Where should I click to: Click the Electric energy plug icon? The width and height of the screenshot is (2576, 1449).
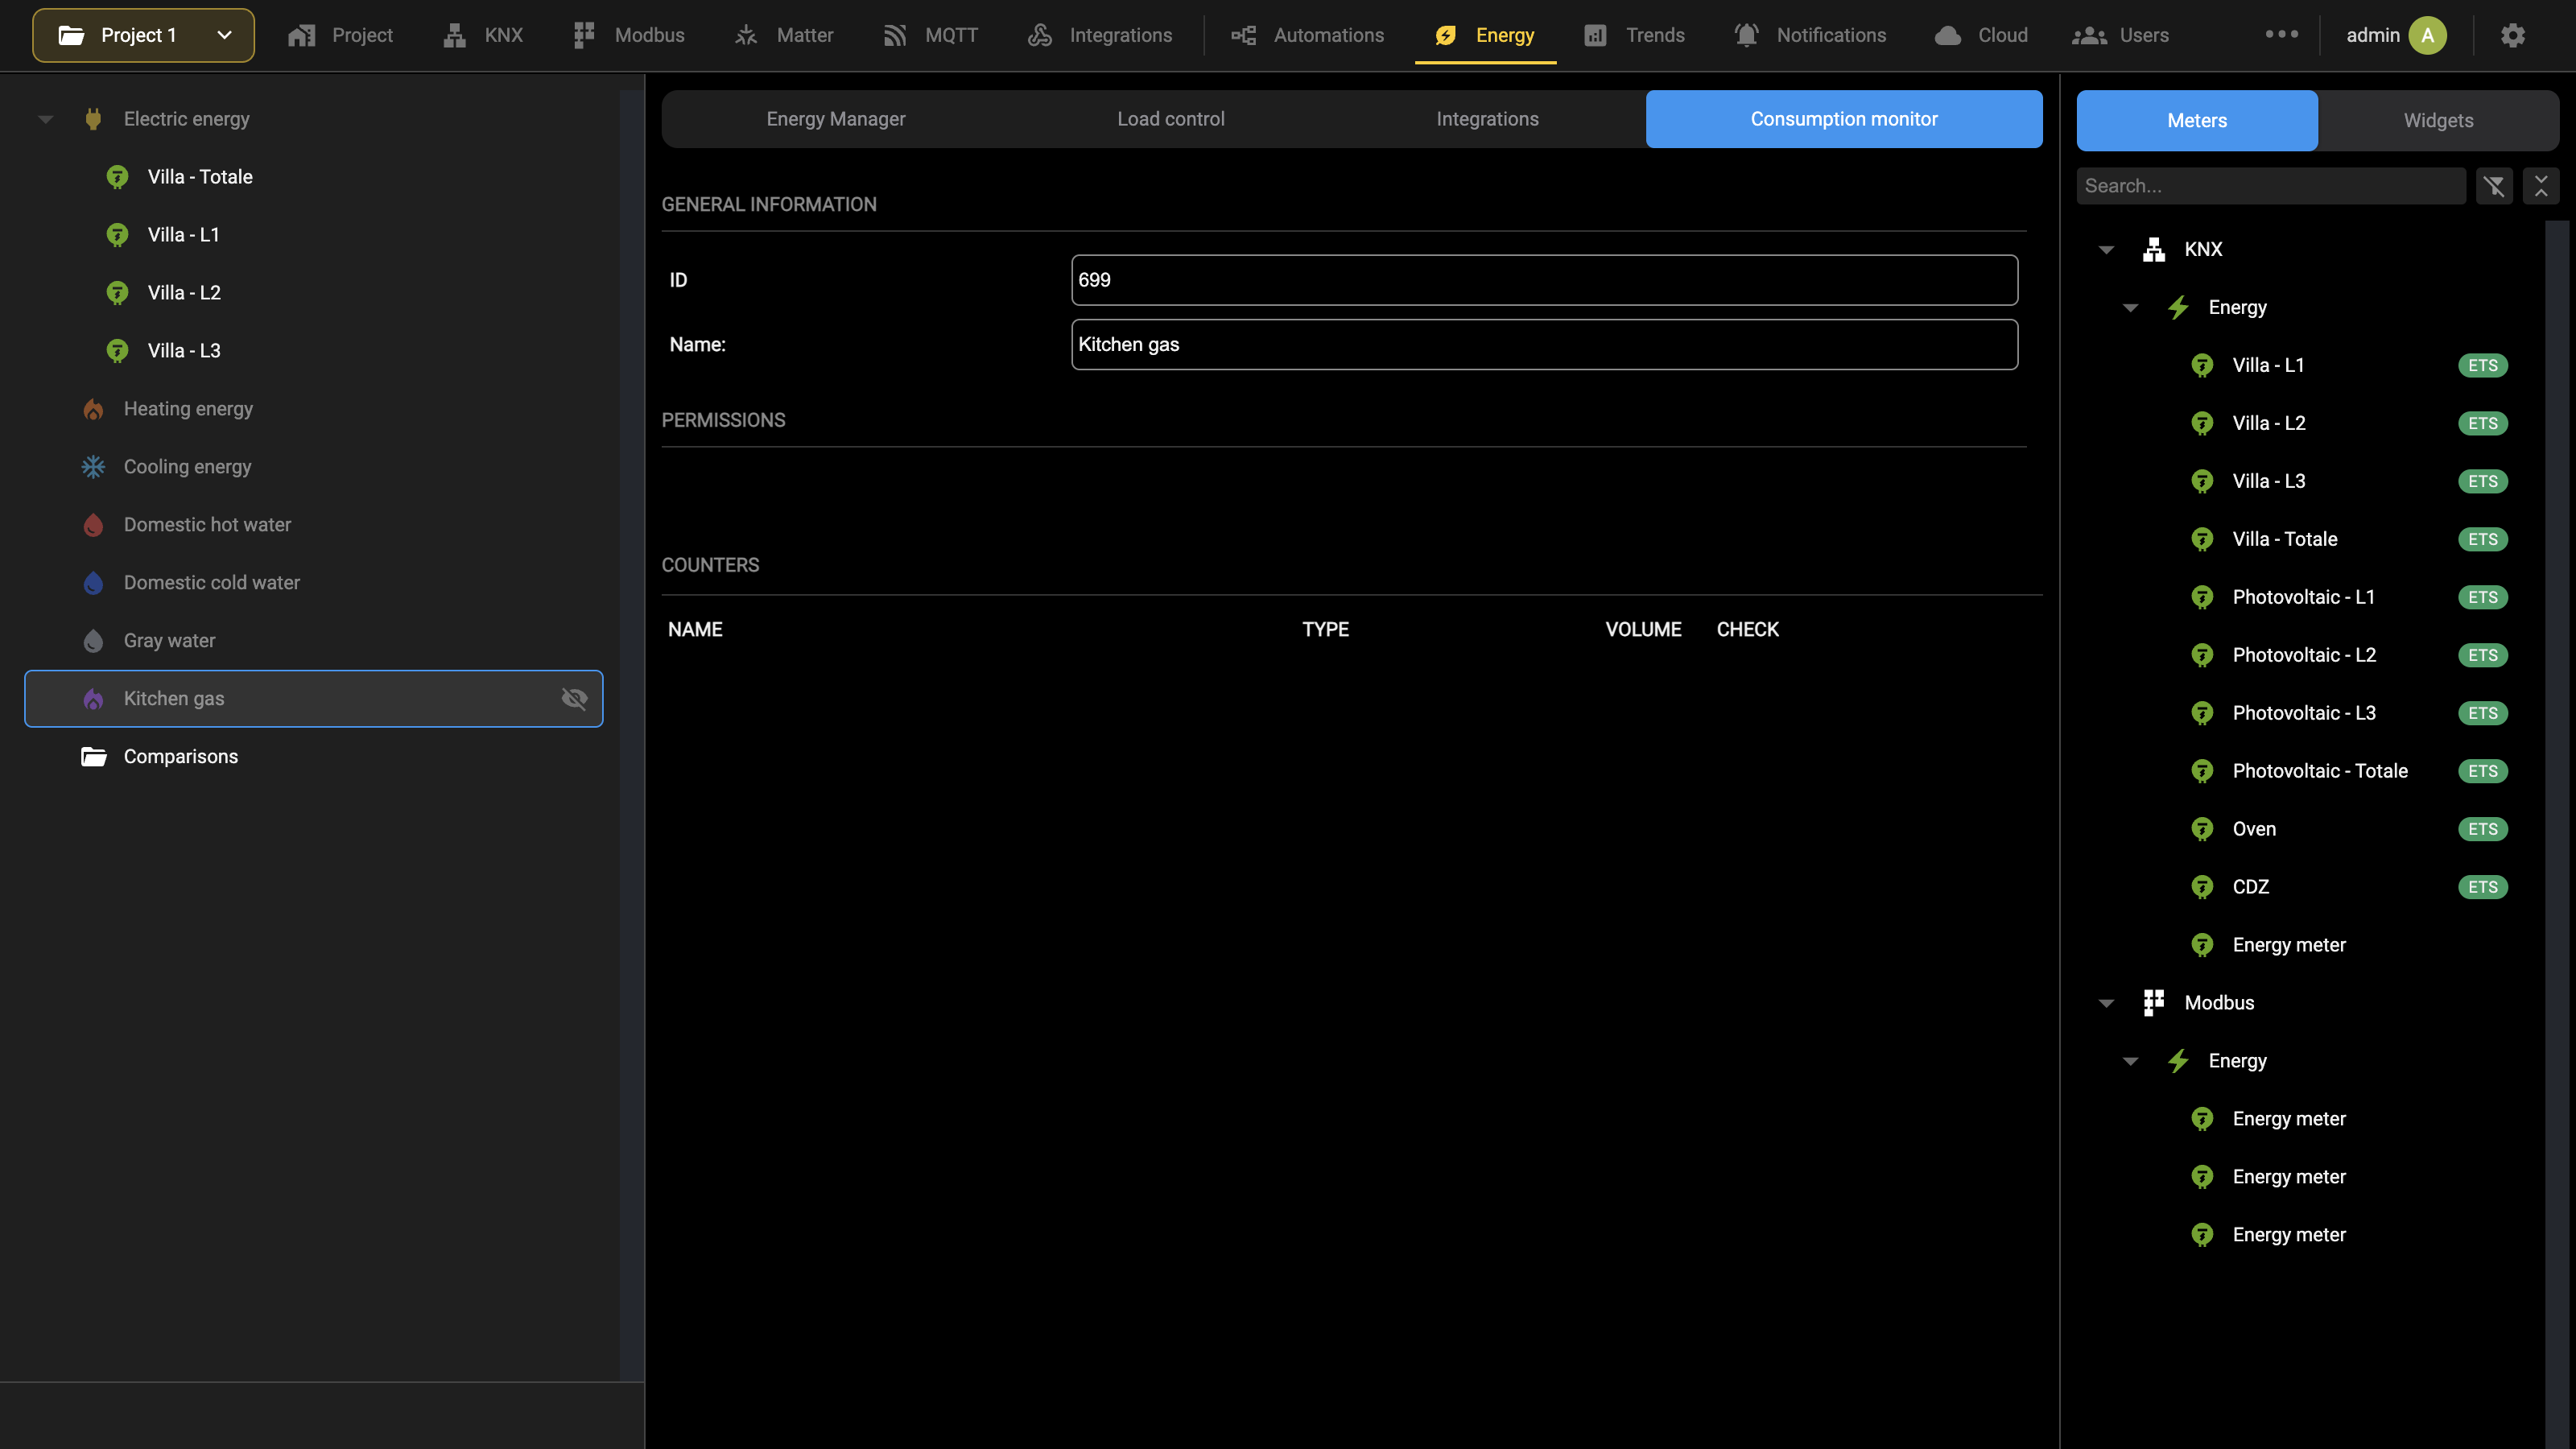coord(93,119)
